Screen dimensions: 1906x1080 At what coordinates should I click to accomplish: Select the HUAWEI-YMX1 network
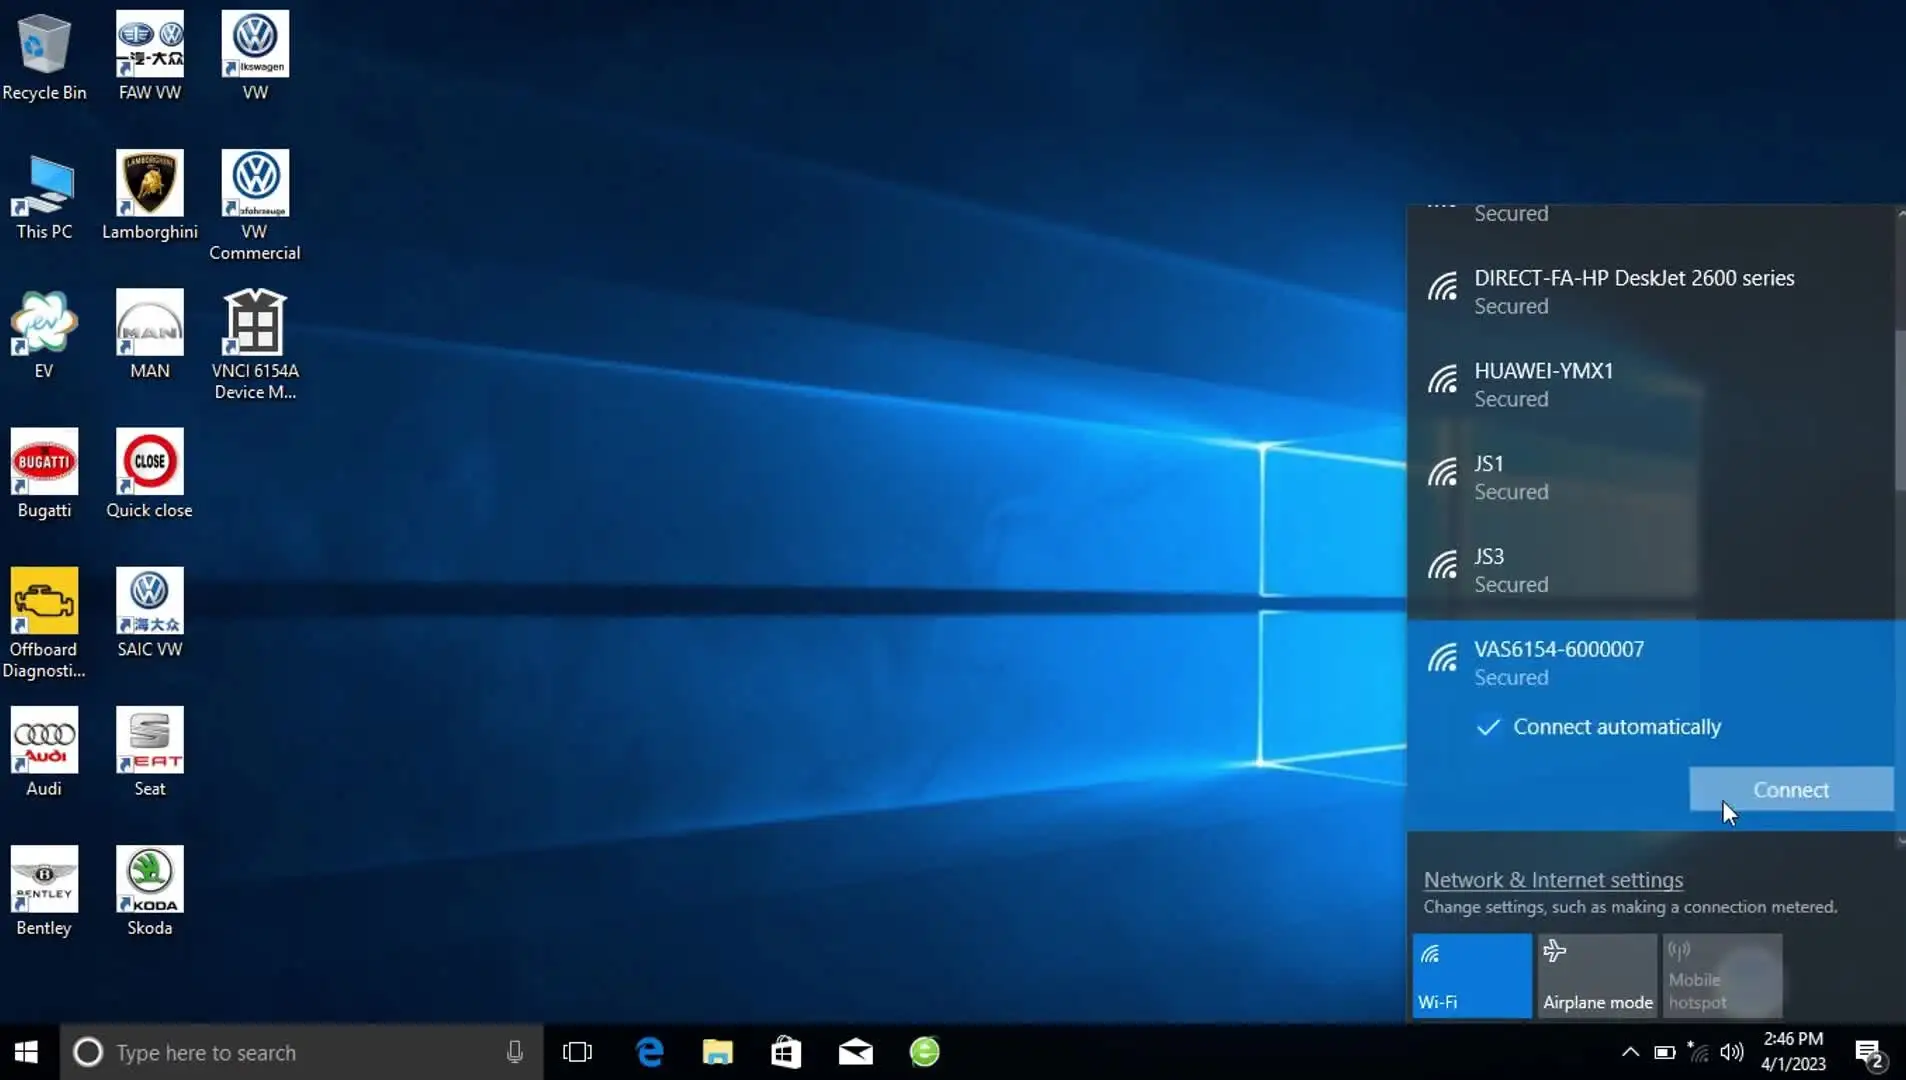coord(1650,385)
